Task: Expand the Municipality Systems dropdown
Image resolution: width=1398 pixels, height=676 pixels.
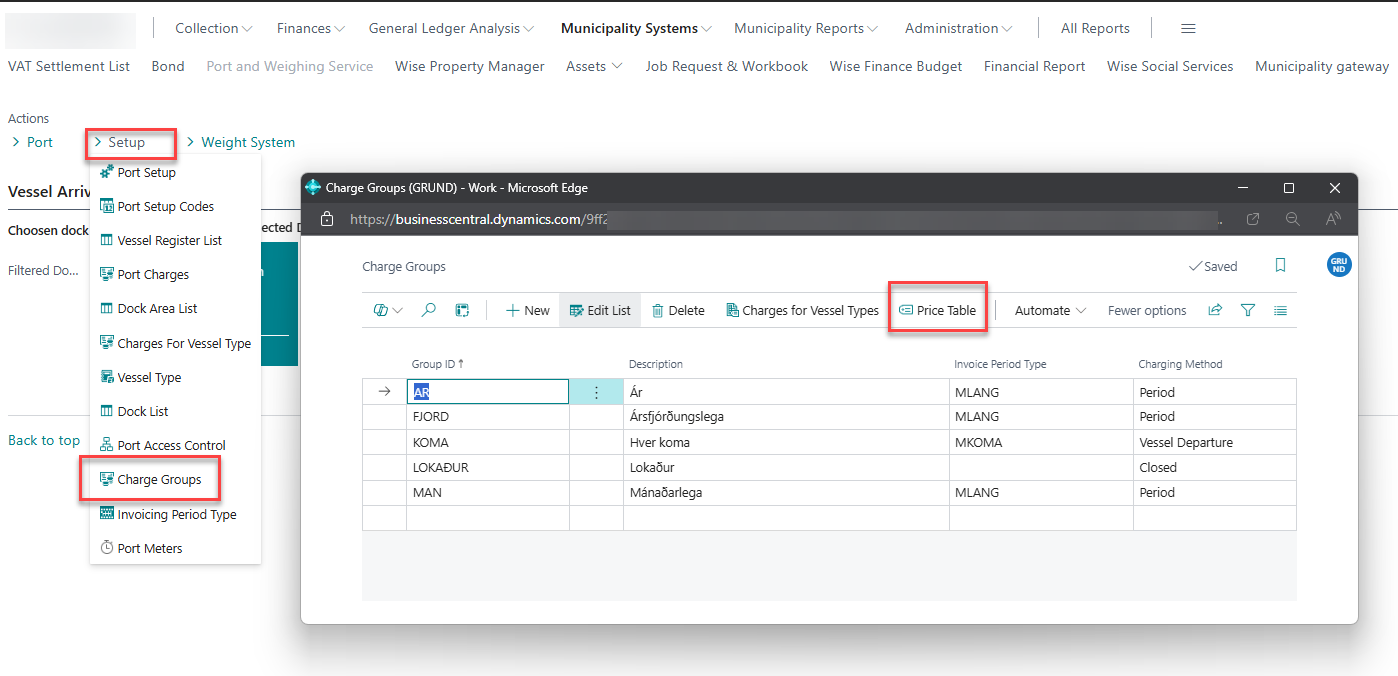Action: click(x=636, y=28)
